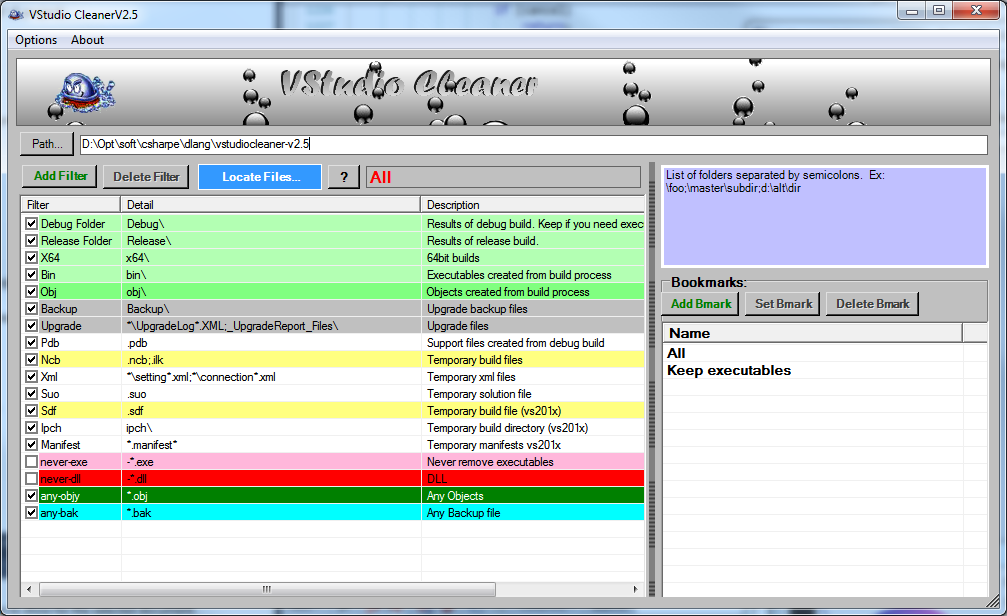Toggle the Pdb filter checkbox
Screen dimensions: 1007x616
(31, 343)
